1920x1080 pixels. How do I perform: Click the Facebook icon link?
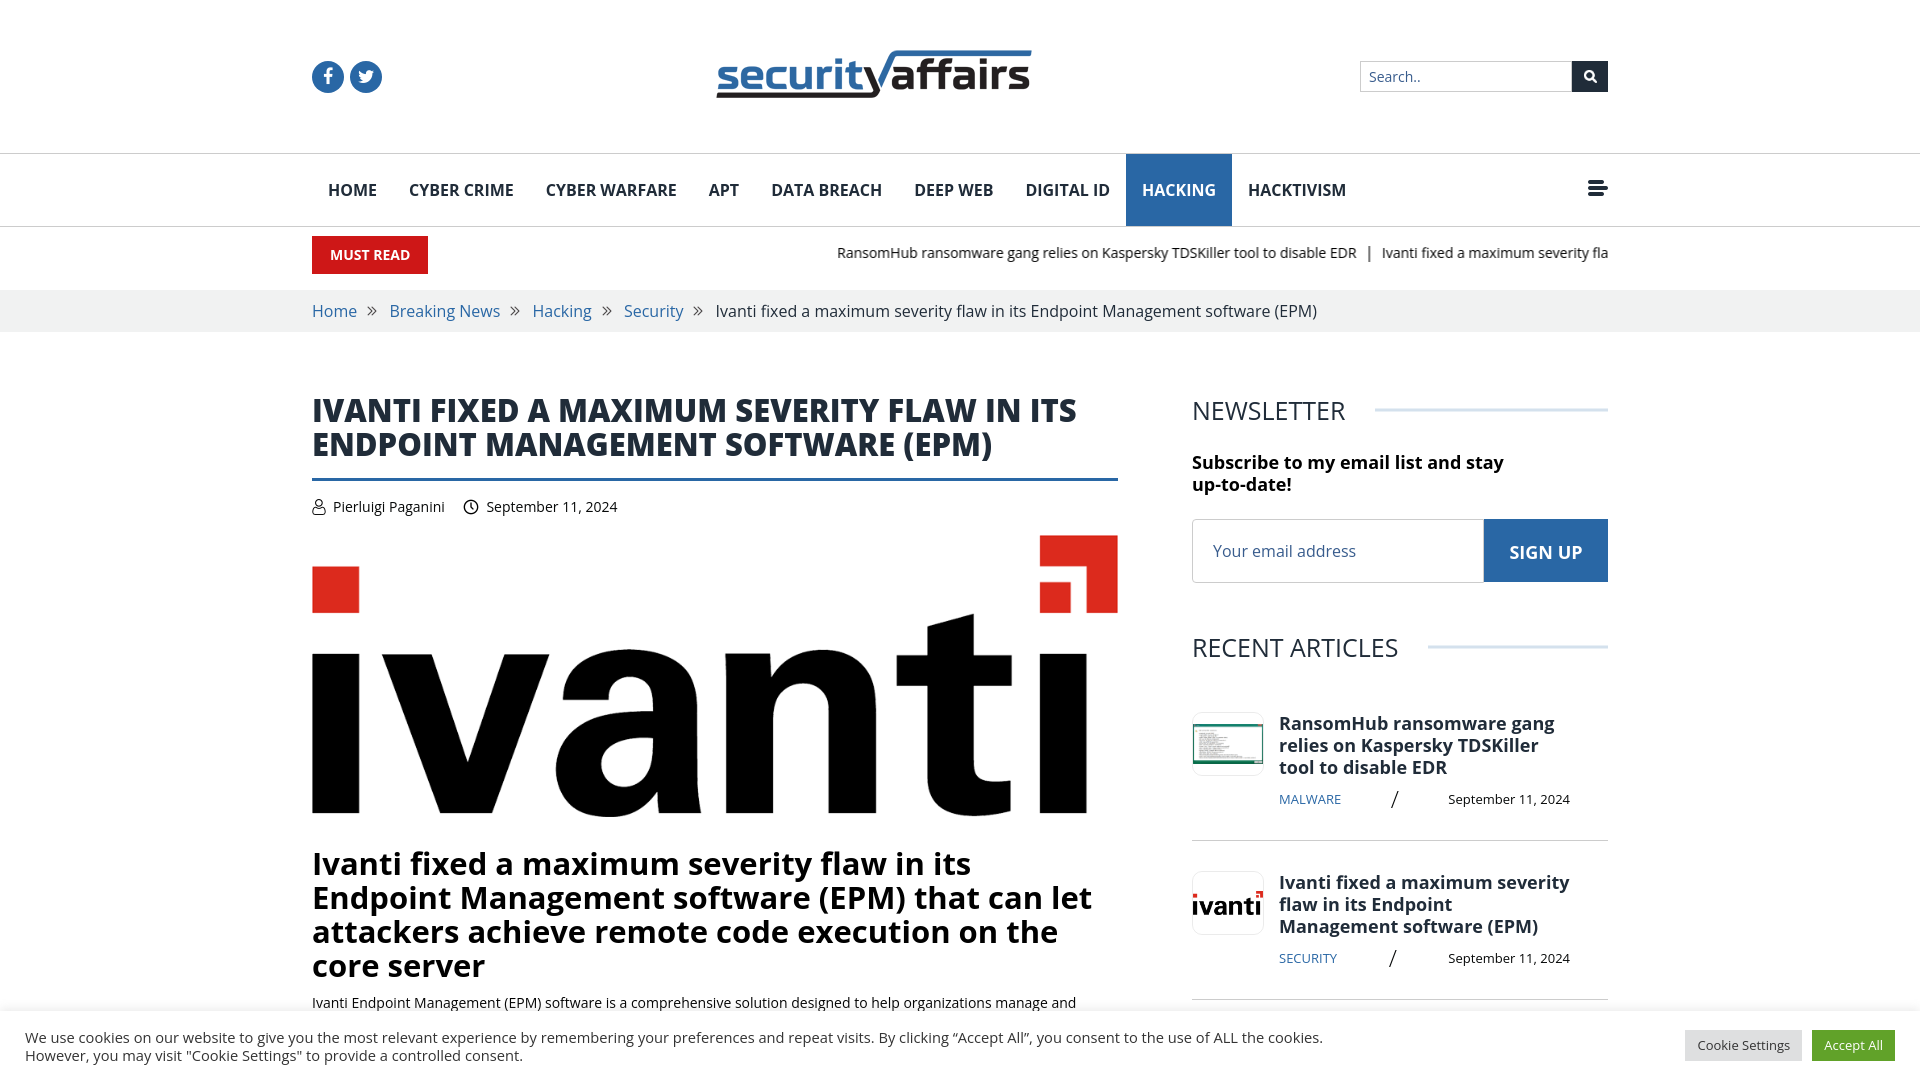pyautogui.click(x=327, y=75)
